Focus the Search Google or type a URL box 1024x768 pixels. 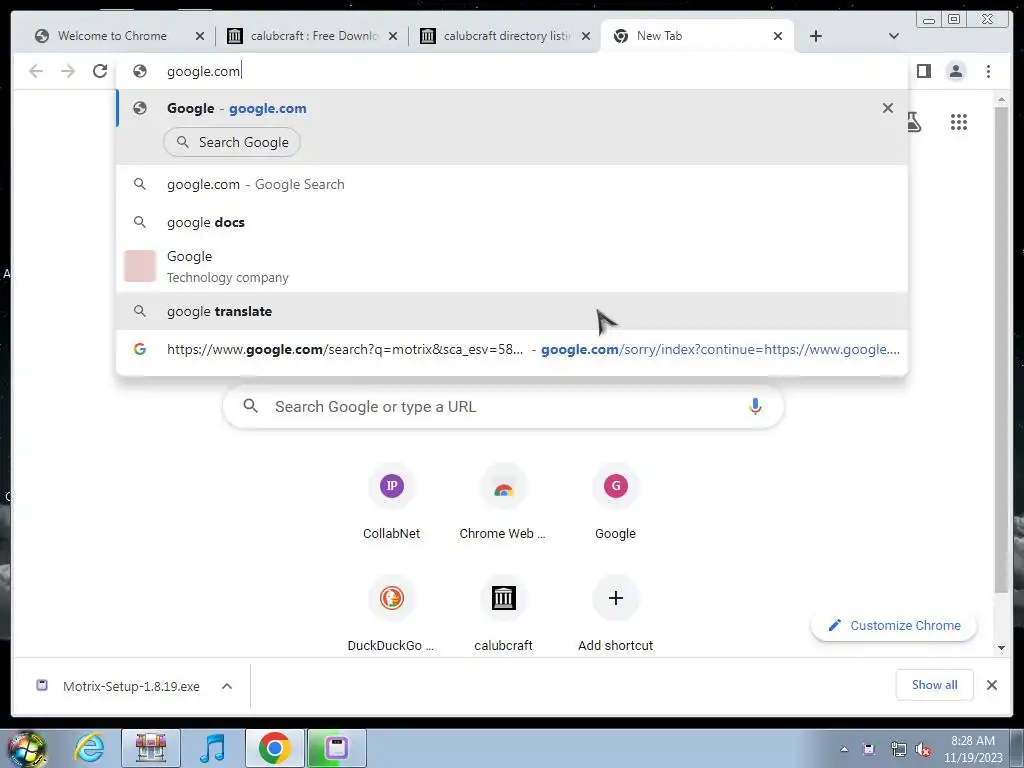[x=503, y=406]
